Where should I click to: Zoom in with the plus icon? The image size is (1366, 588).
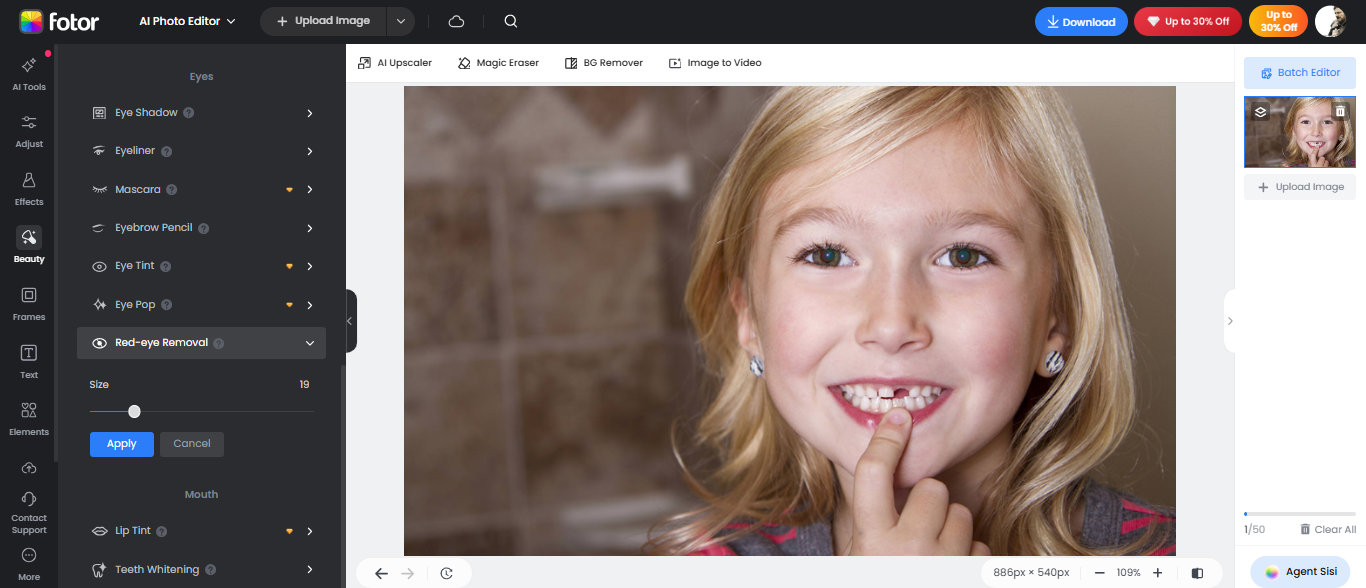[x=1157, y=573]
